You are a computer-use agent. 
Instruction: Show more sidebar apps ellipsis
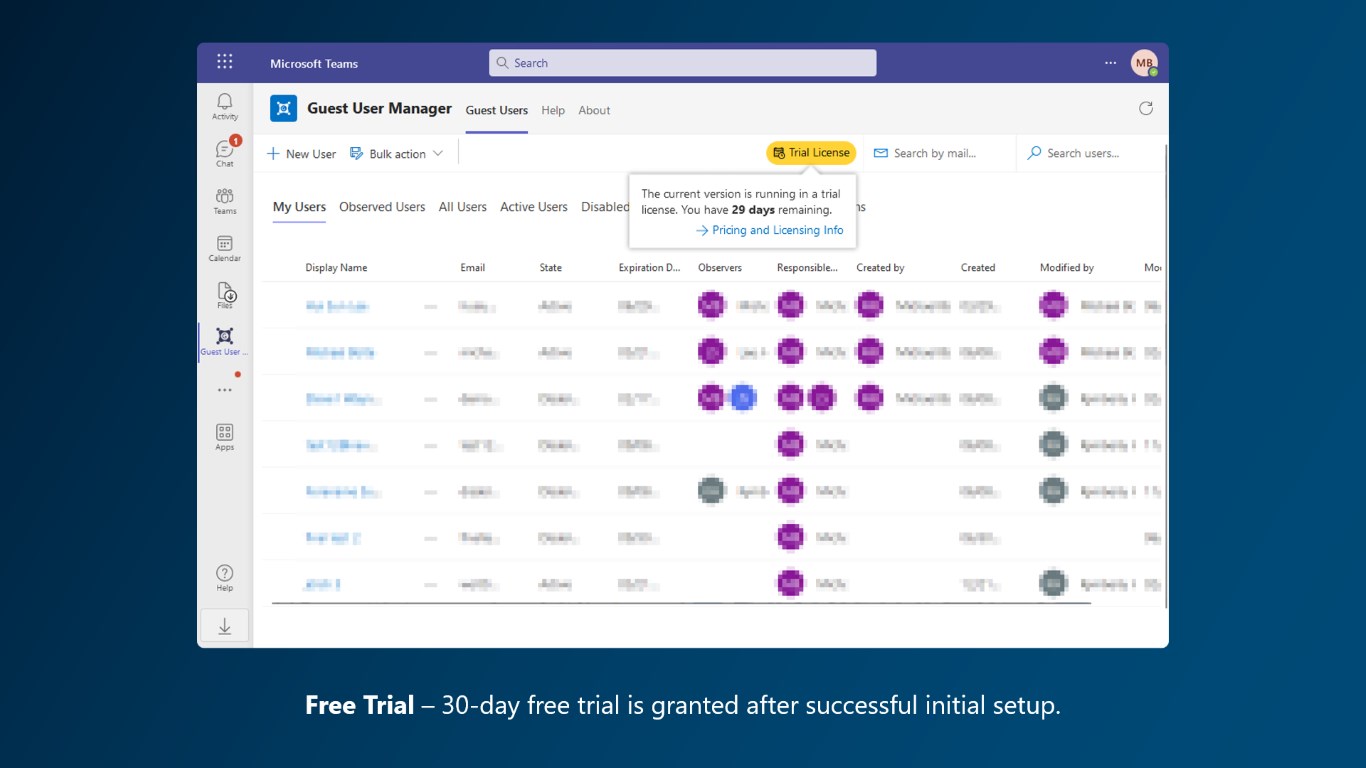click(225, 390)
